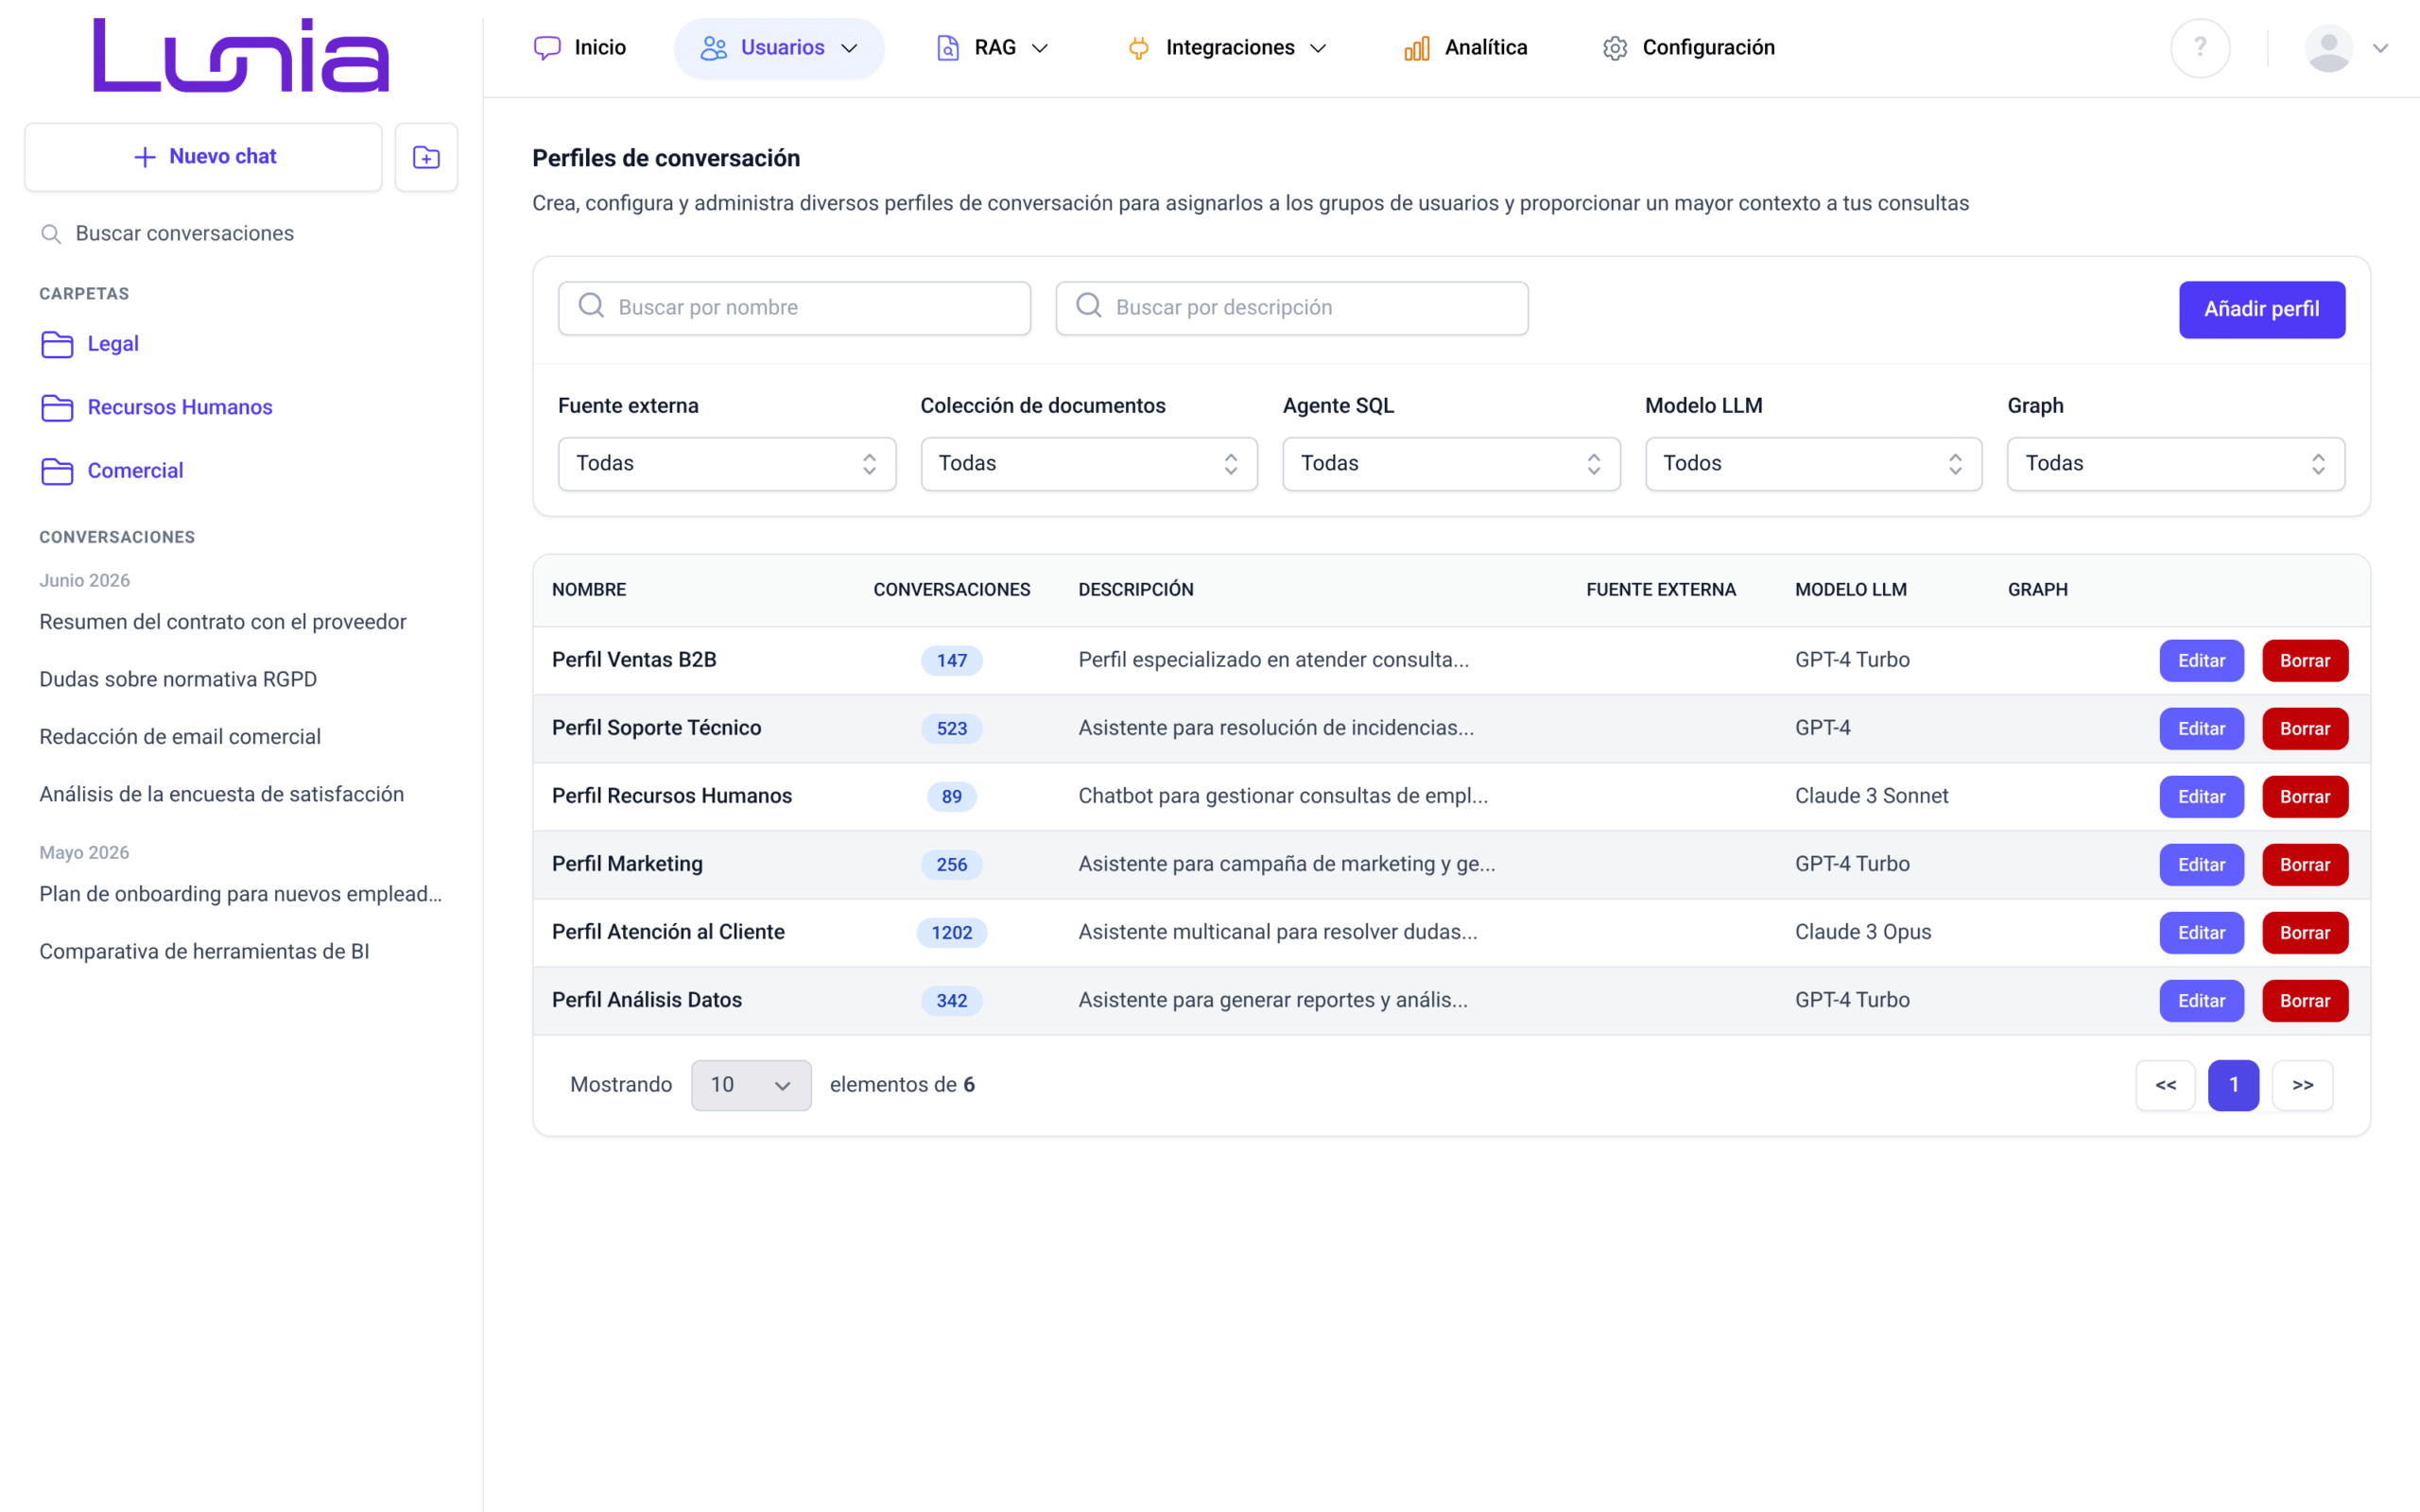Open the Colección de documentos dropdown
2420x1512 pixels.
tap(1089, 464)
